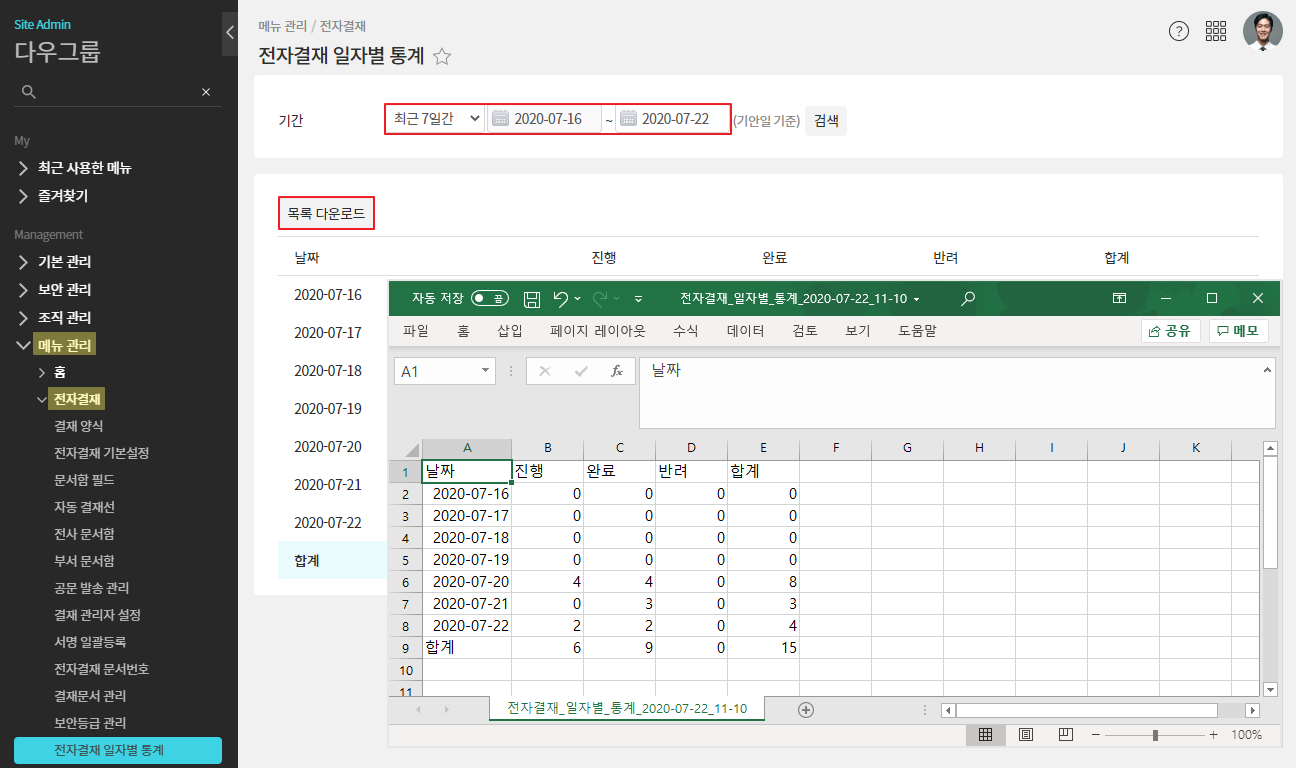This screenshot has width=1296, height=768.
Task: Open the Excel Name Box dropdown
Action: 486,371
